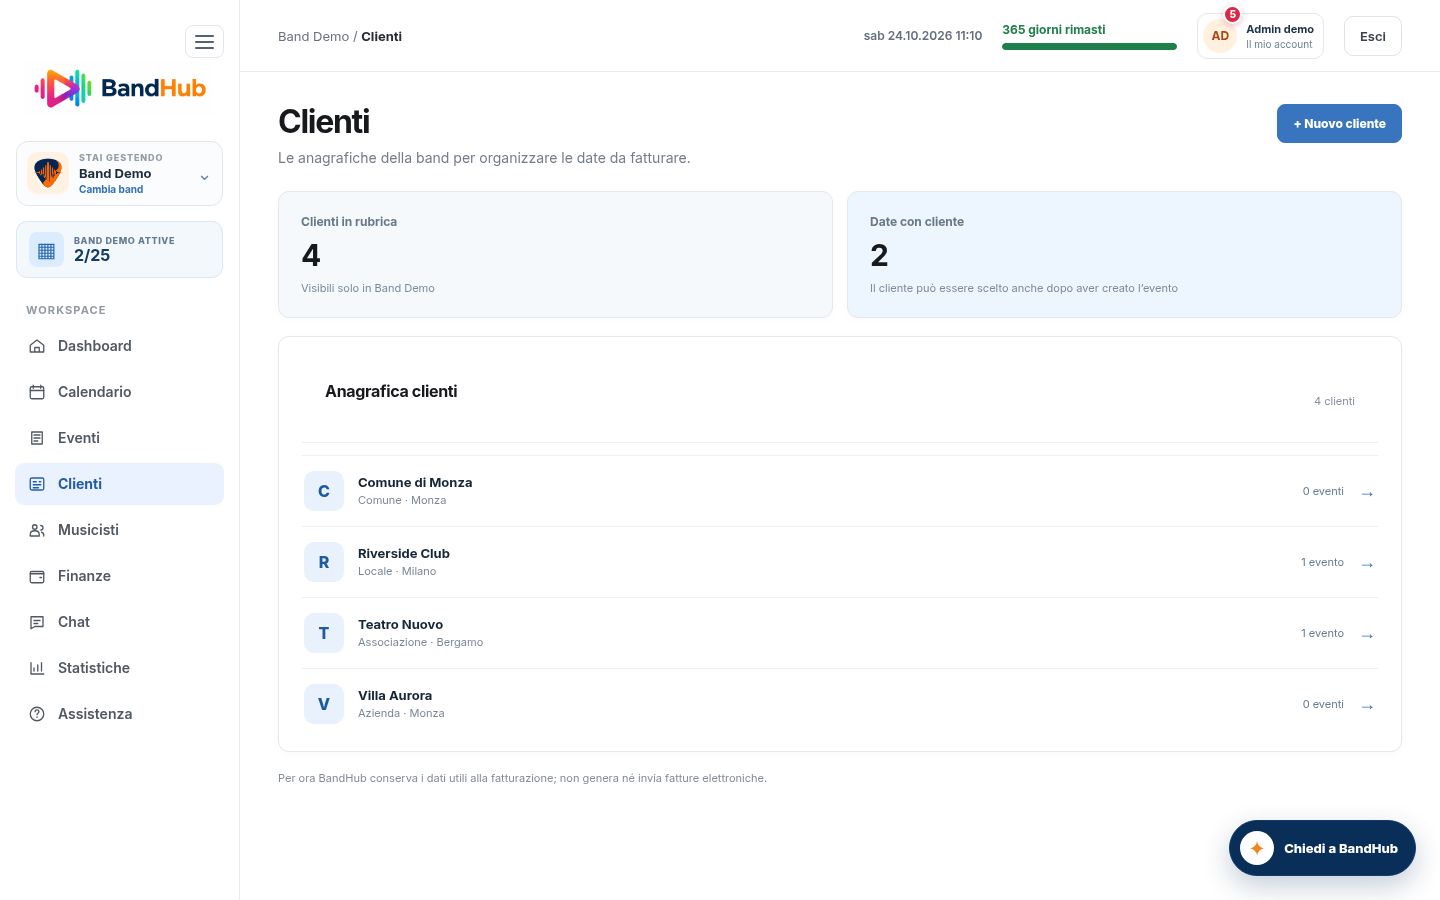Open arrow for Villa Aurora row
Image resolution: width=1440 pixels, height=900 pixels.
tap(1367, 706)
